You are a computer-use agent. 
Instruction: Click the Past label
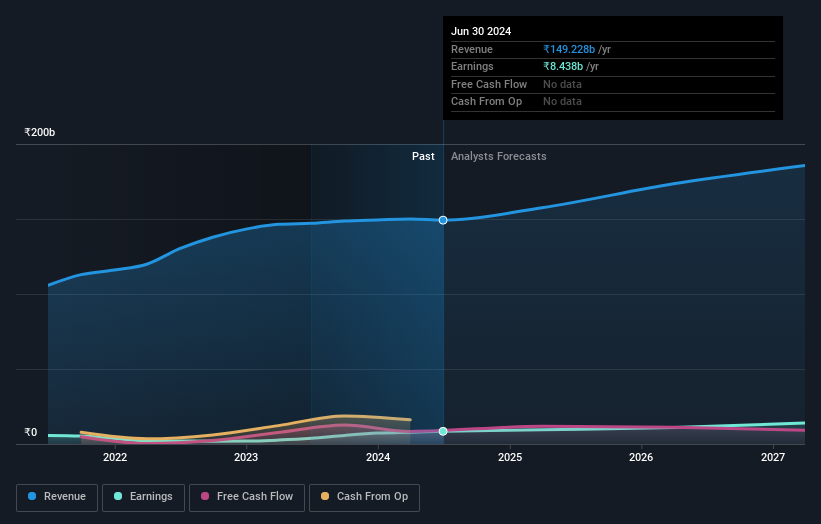pyautogui.click(x=423, y=156)
